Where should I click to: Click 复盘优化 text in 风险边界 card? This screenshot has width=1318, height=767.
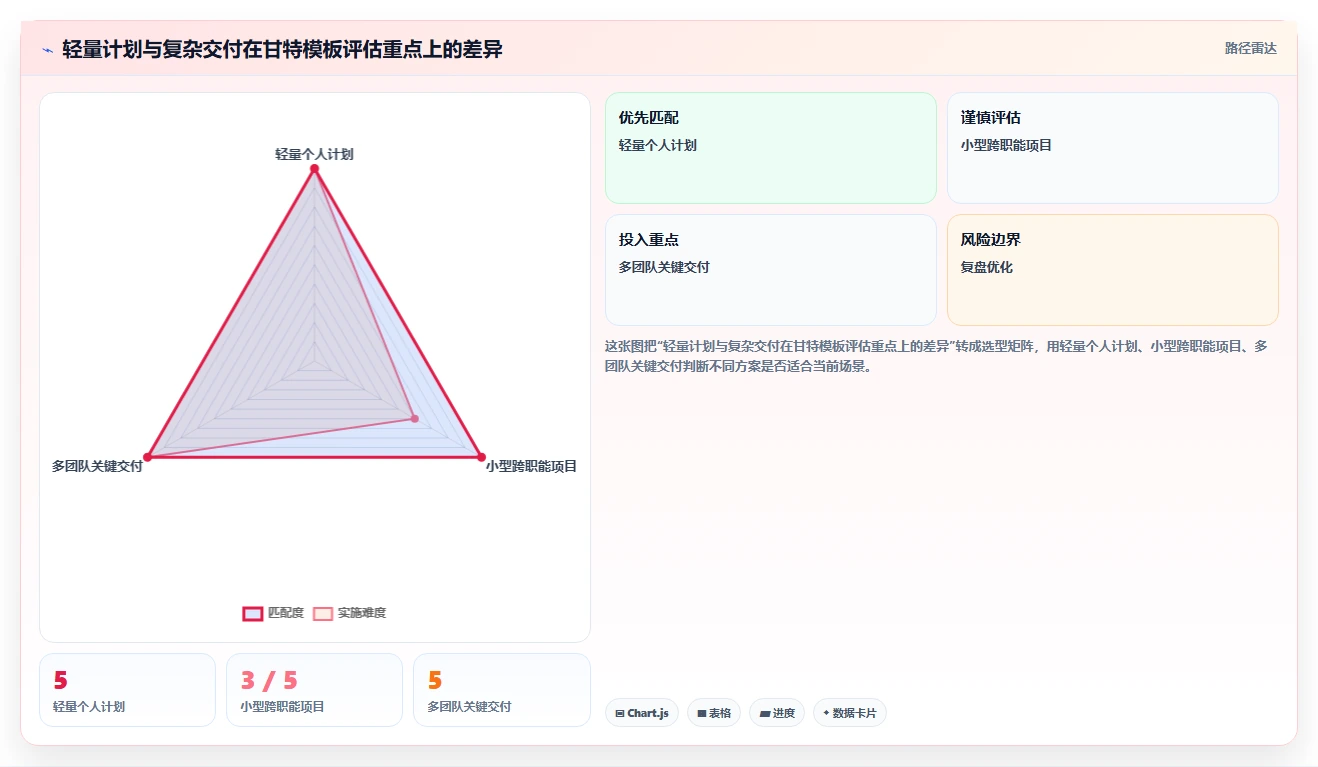pyautogui.click(x=987, y=267)
